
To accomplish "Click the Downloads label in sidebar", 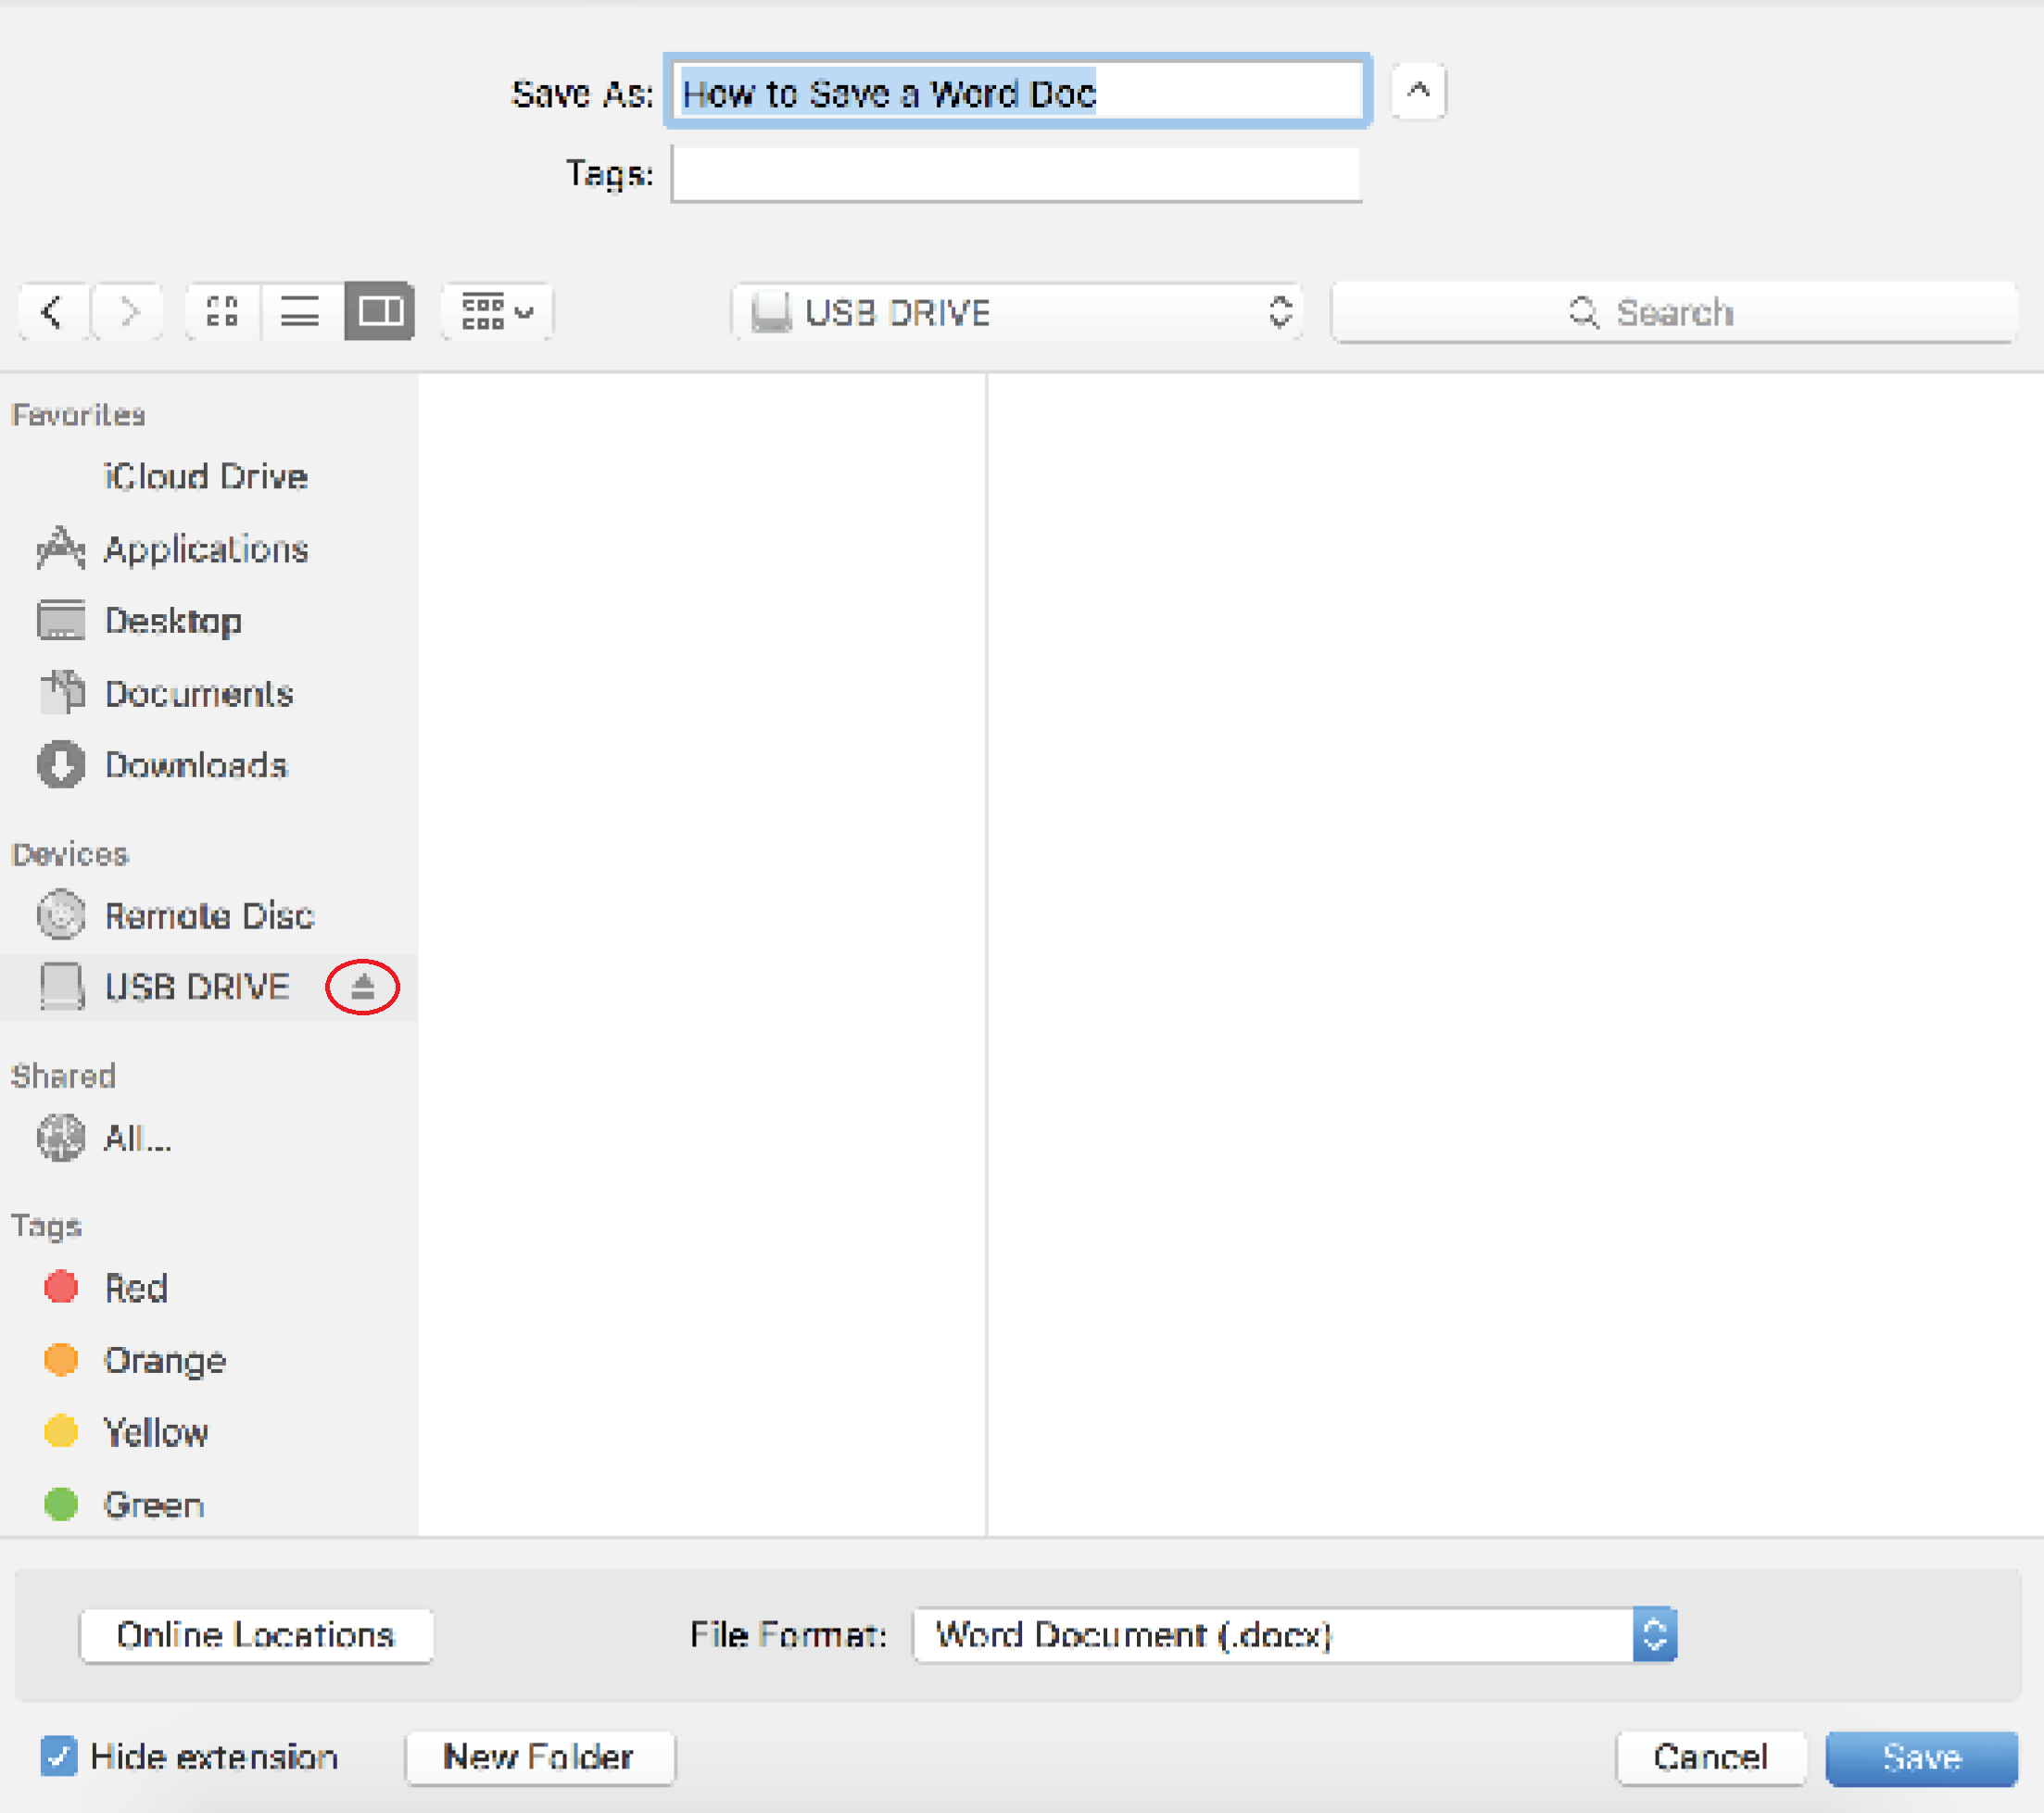I will tap(197, 765).
